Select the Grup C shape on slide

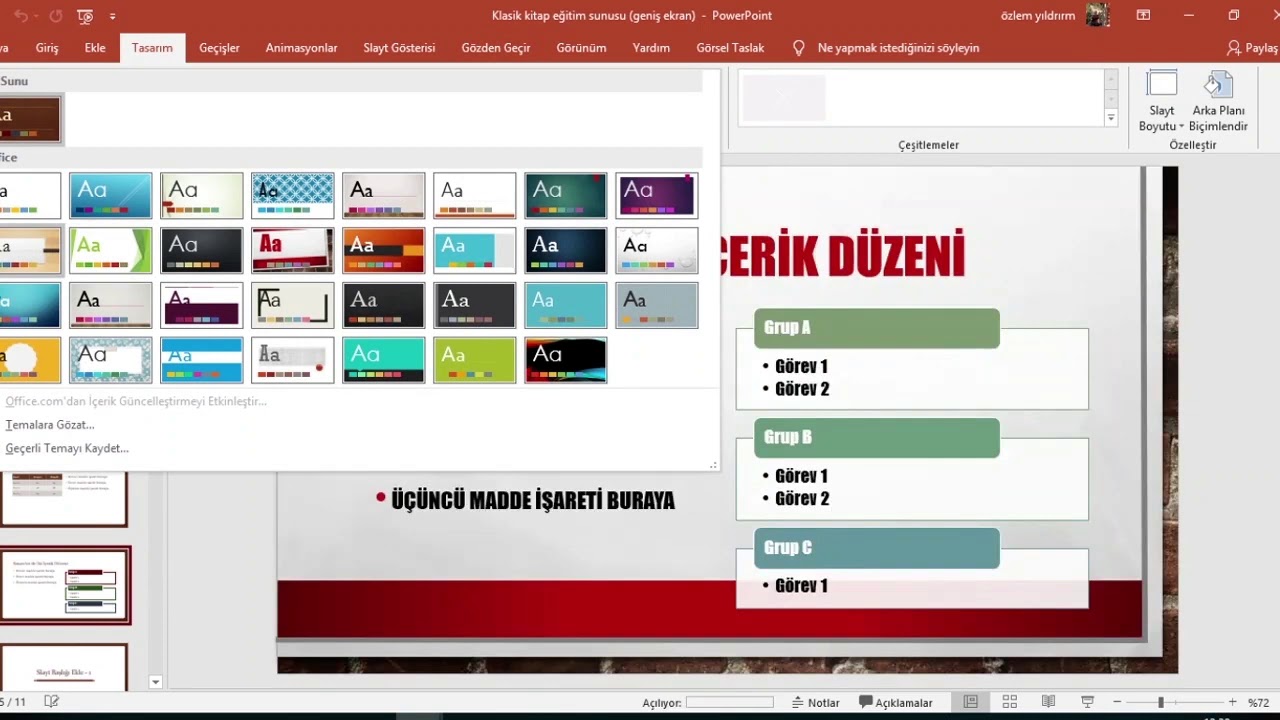pos(877,548)
